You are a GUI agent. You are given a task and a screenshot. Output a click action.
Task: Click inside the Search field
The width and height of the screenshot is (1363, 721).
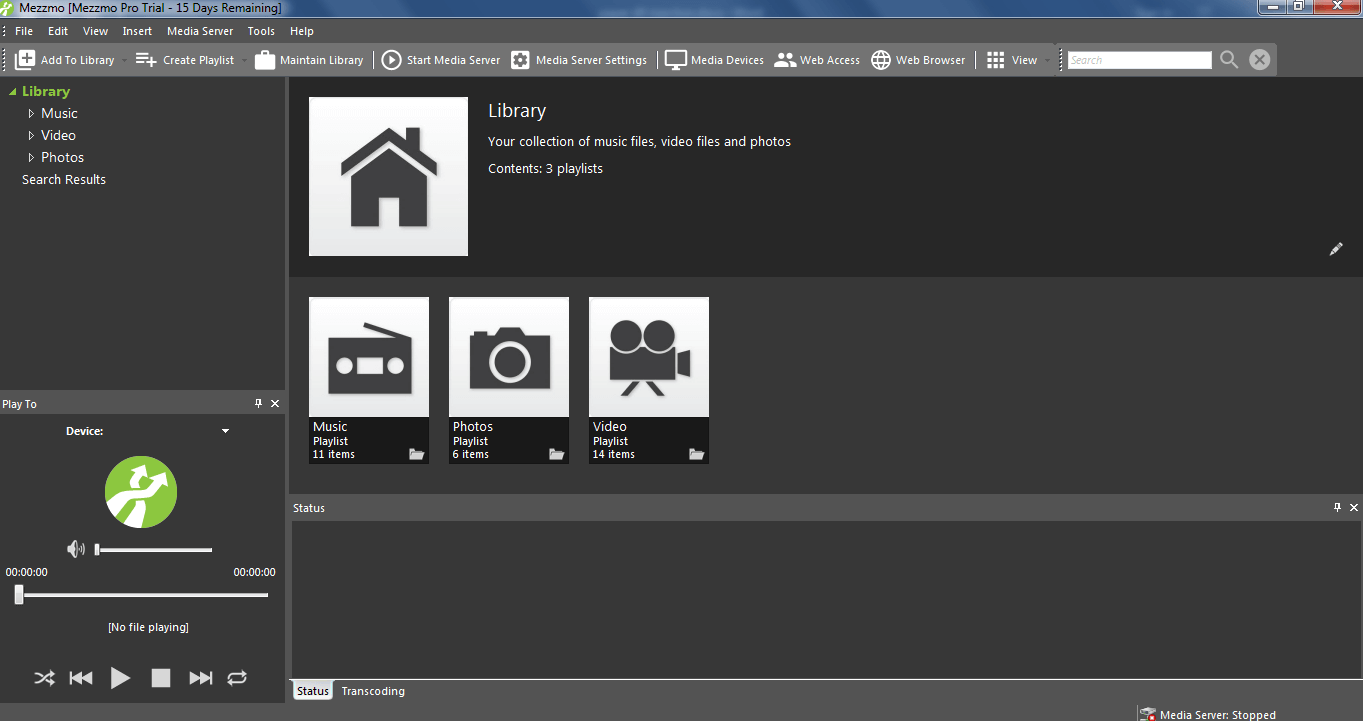coord(1140,60)
